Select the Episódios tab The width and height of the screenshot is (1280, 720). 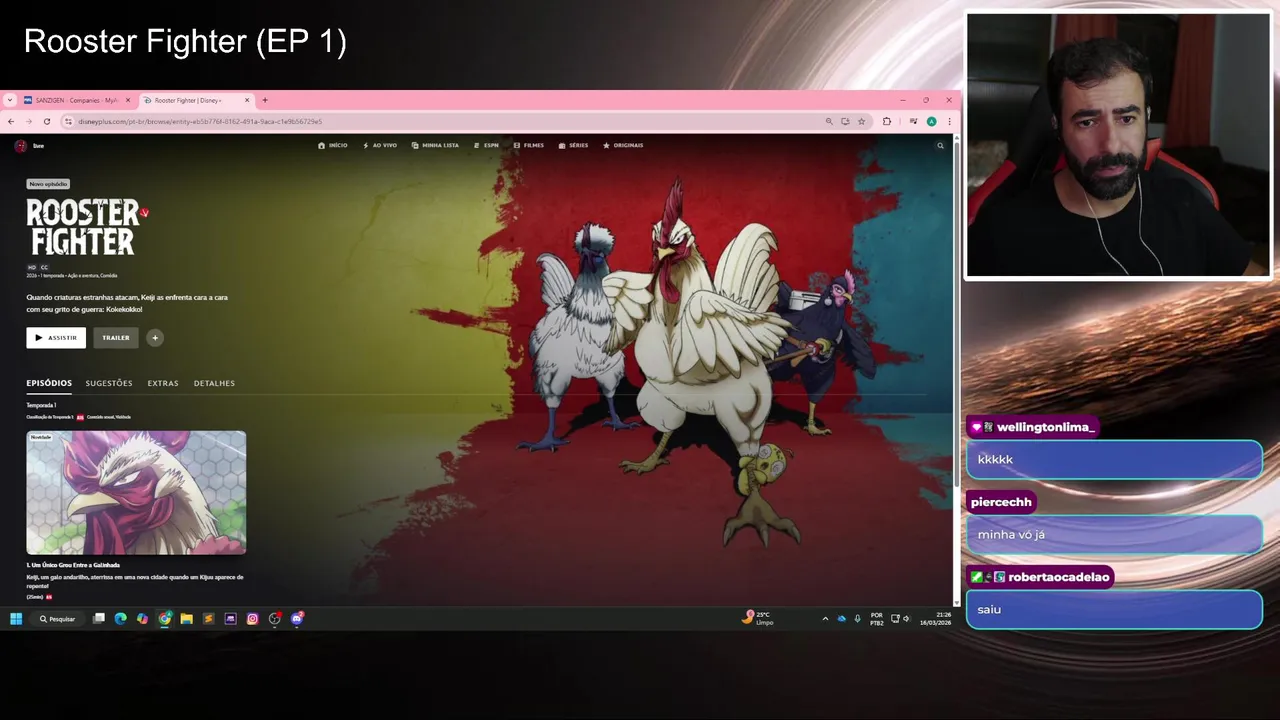pos(49,383)
